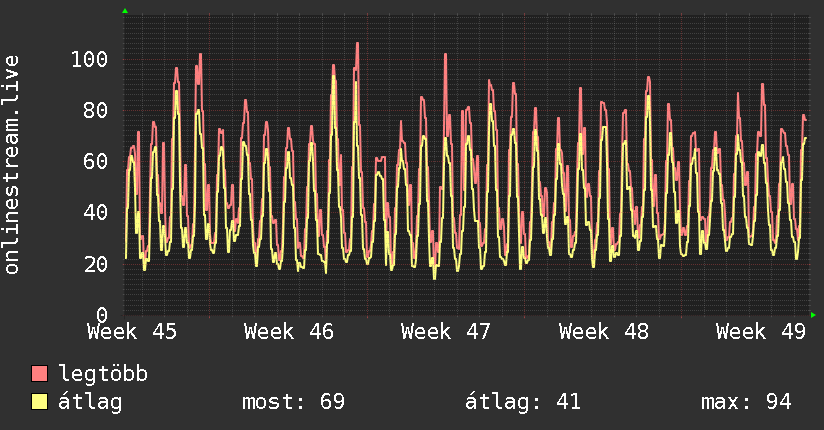Image resolution: width=824 pixels, height=430 pixels.
Task: Click the yellow átlag legend swatch
Action: click(40, 403)
